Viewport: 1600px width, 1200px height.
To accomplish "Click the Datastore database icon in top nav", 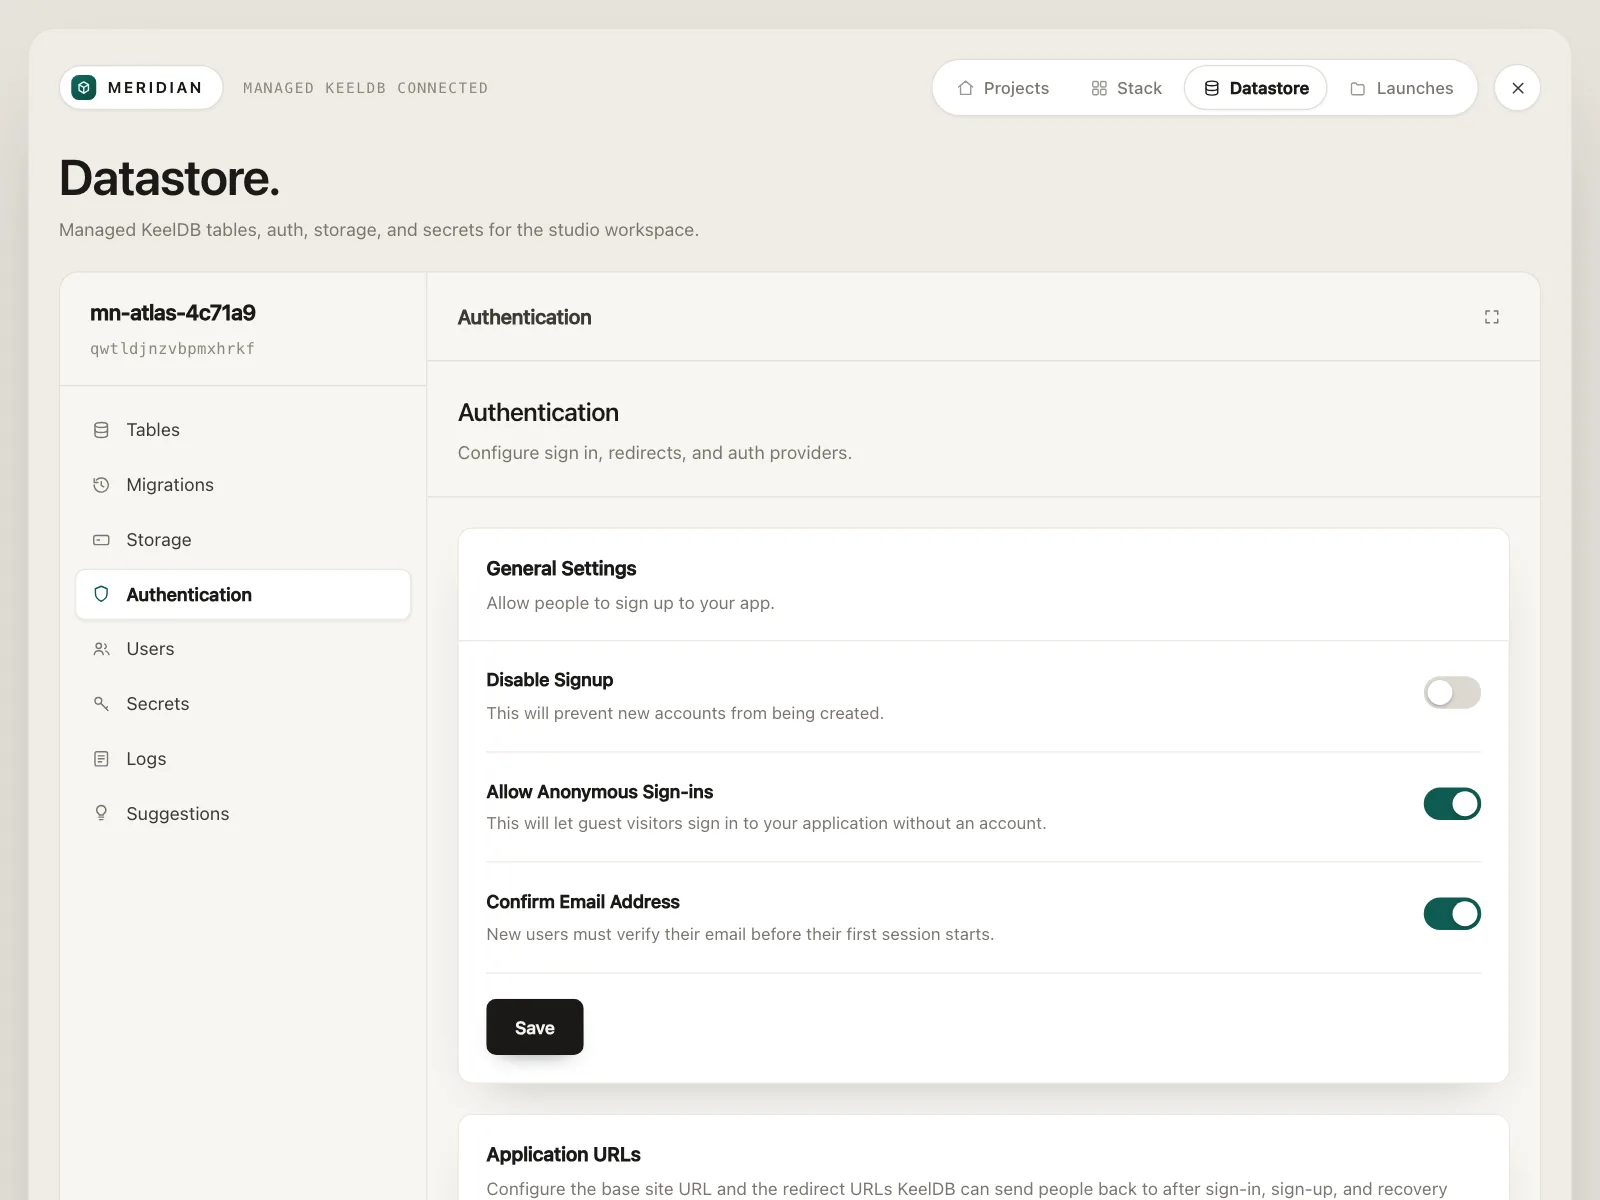I will click(x=1211, y=88).
